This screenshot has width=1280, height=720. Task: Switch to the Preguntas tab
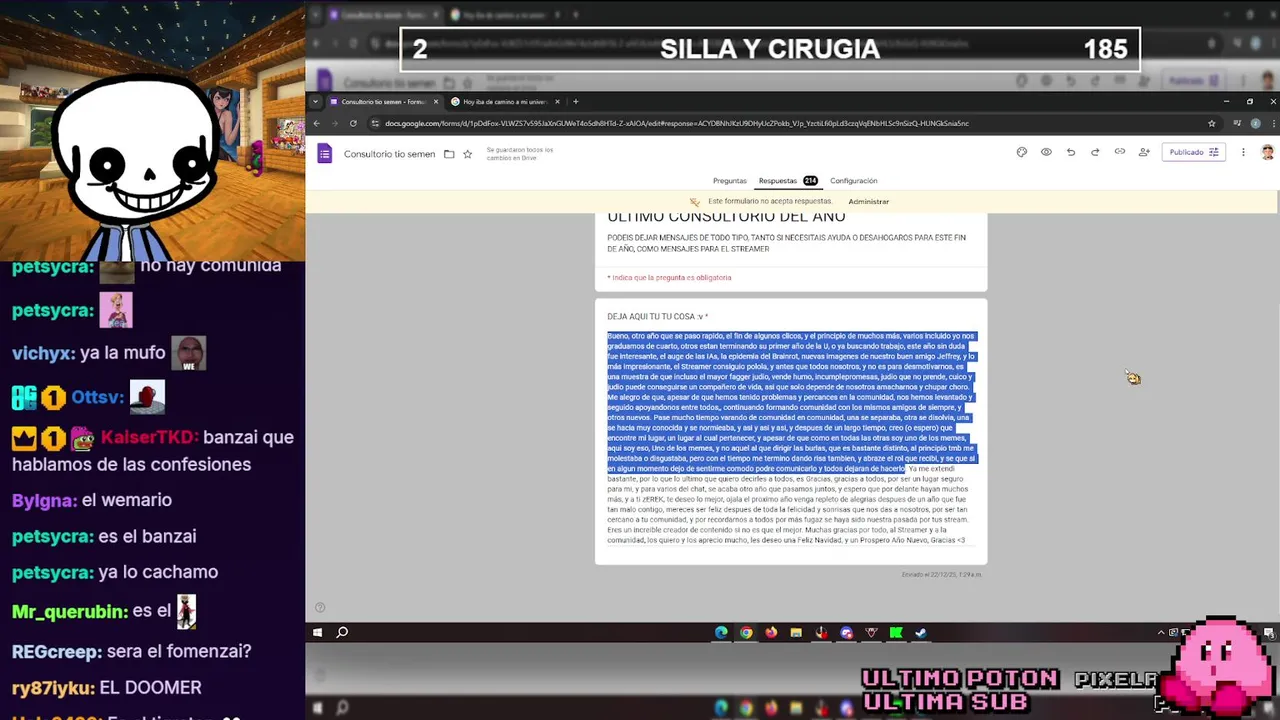coord(729,181)
